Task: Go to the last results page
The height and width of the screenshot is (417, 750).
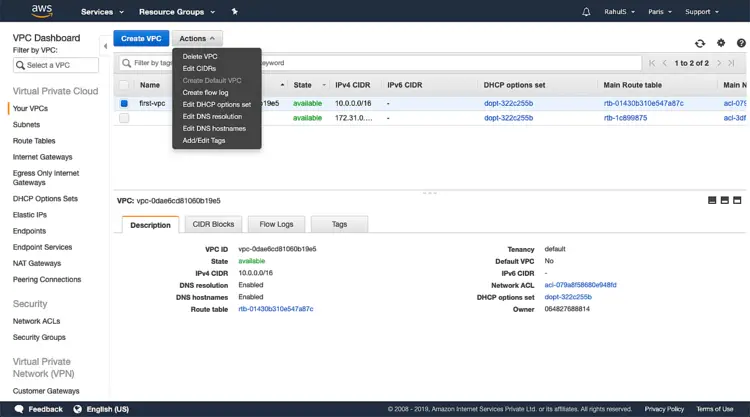Action: click(731, 63)
